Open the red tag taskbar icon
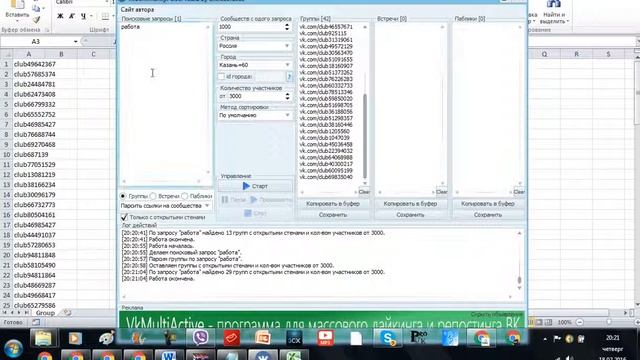The width and height of the screenshot is (640, 360). (231, 338)
